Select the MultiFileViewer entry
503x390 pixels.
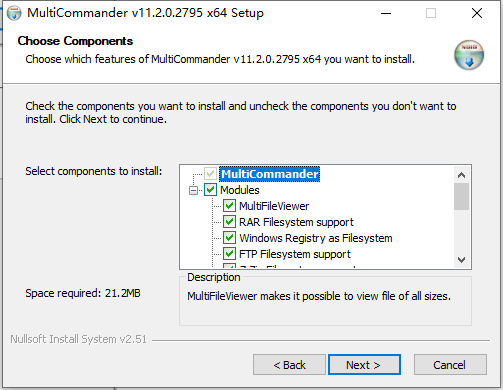point(274,206)
